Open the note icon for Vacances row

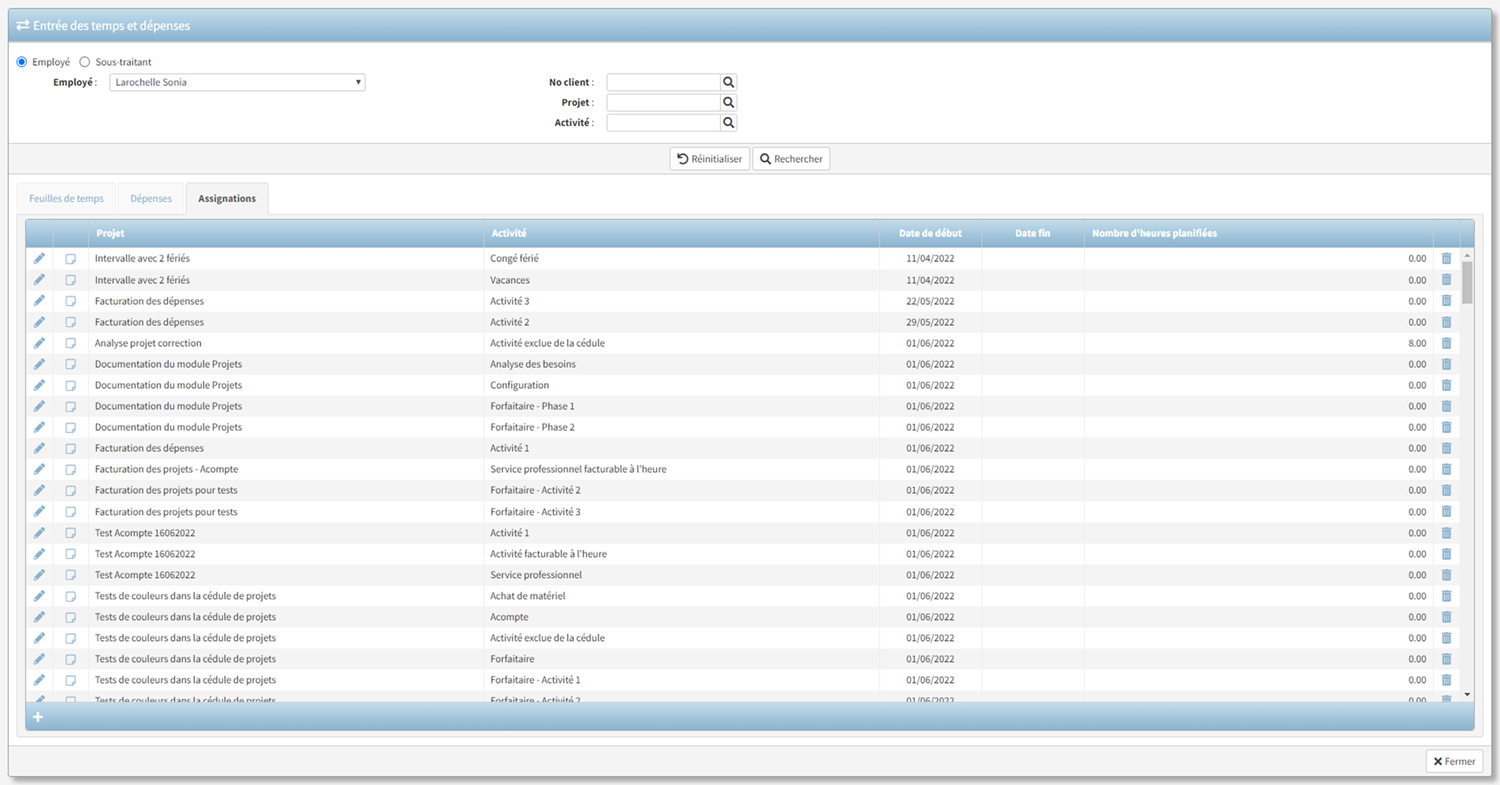(x=71, y=280)
